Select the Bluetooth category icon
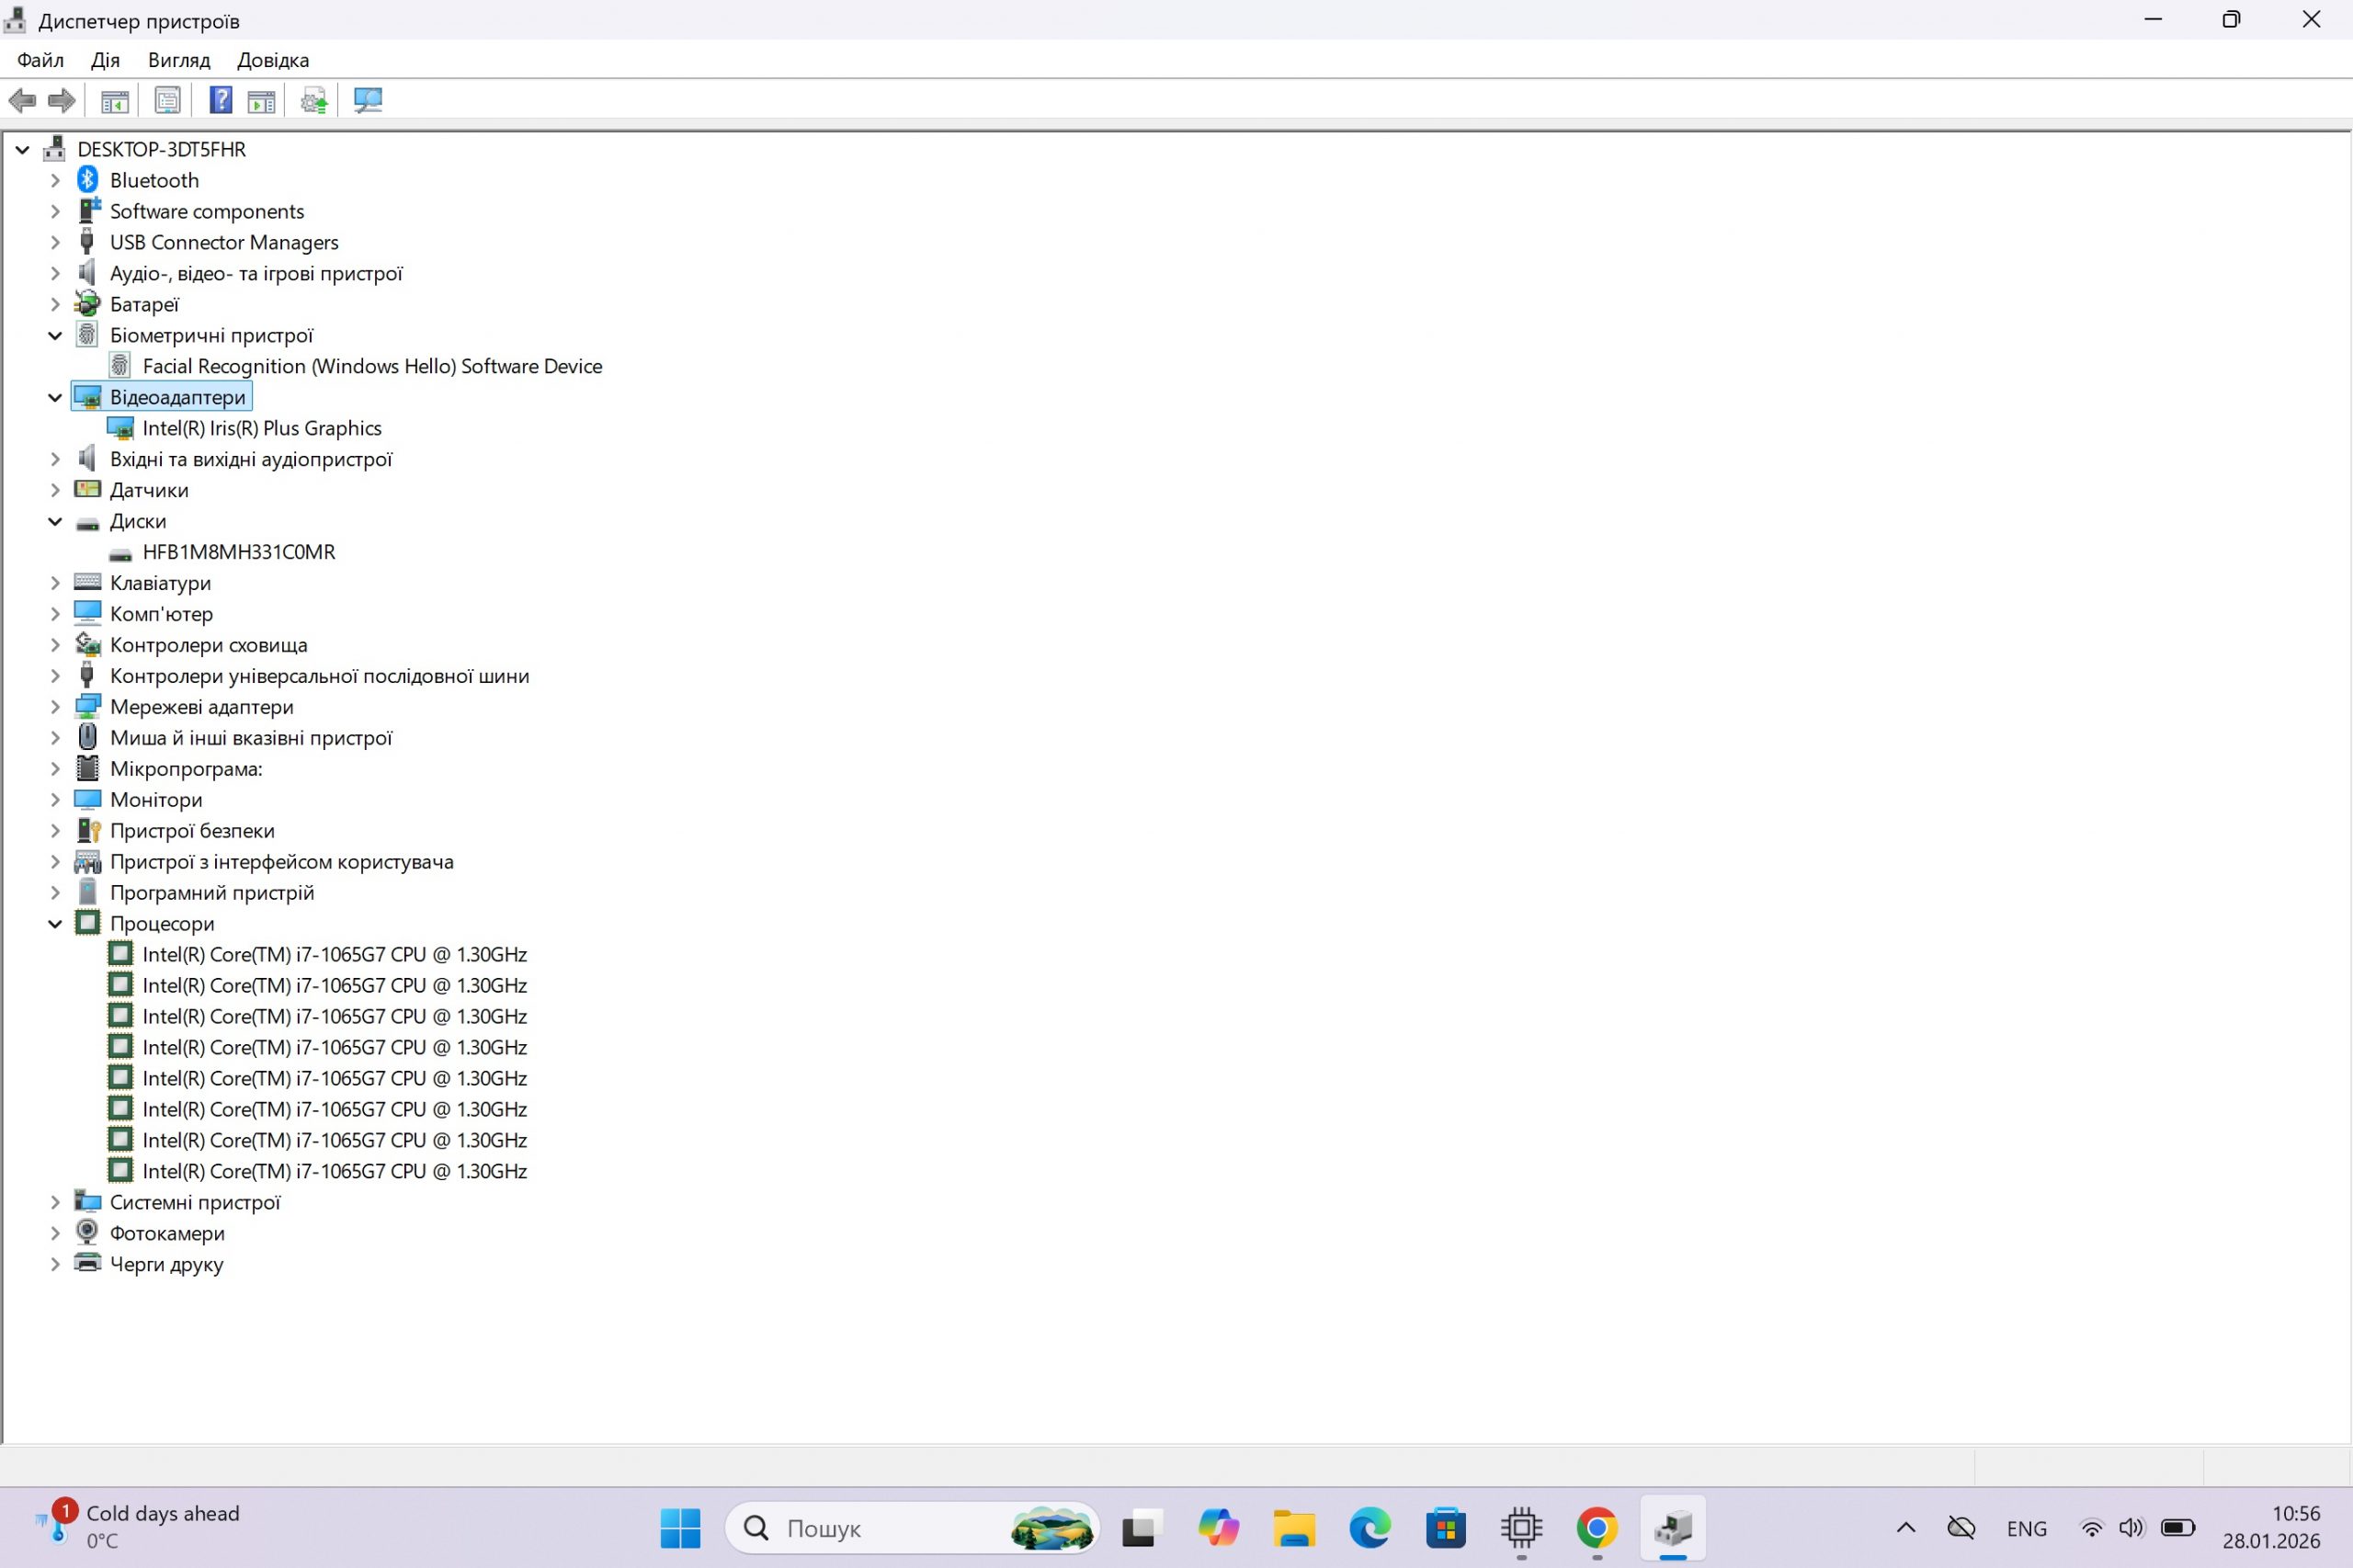The height and width of the screenshot is (1568, 2353). point(88,180)
